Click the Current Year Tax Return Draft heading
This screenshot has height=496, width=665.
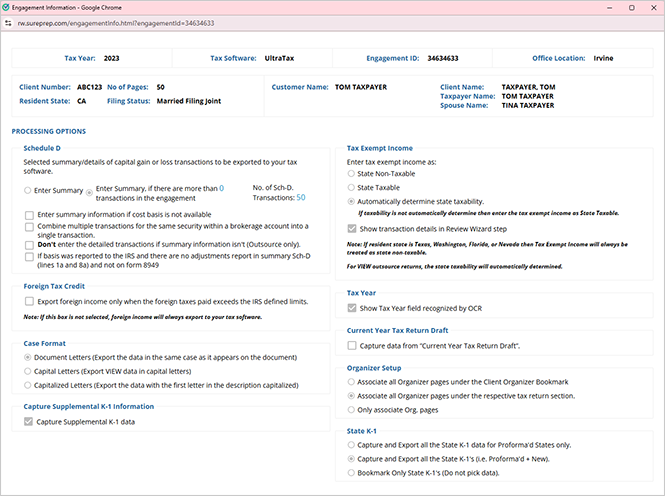pyautogui.click(x=397, y=330)
